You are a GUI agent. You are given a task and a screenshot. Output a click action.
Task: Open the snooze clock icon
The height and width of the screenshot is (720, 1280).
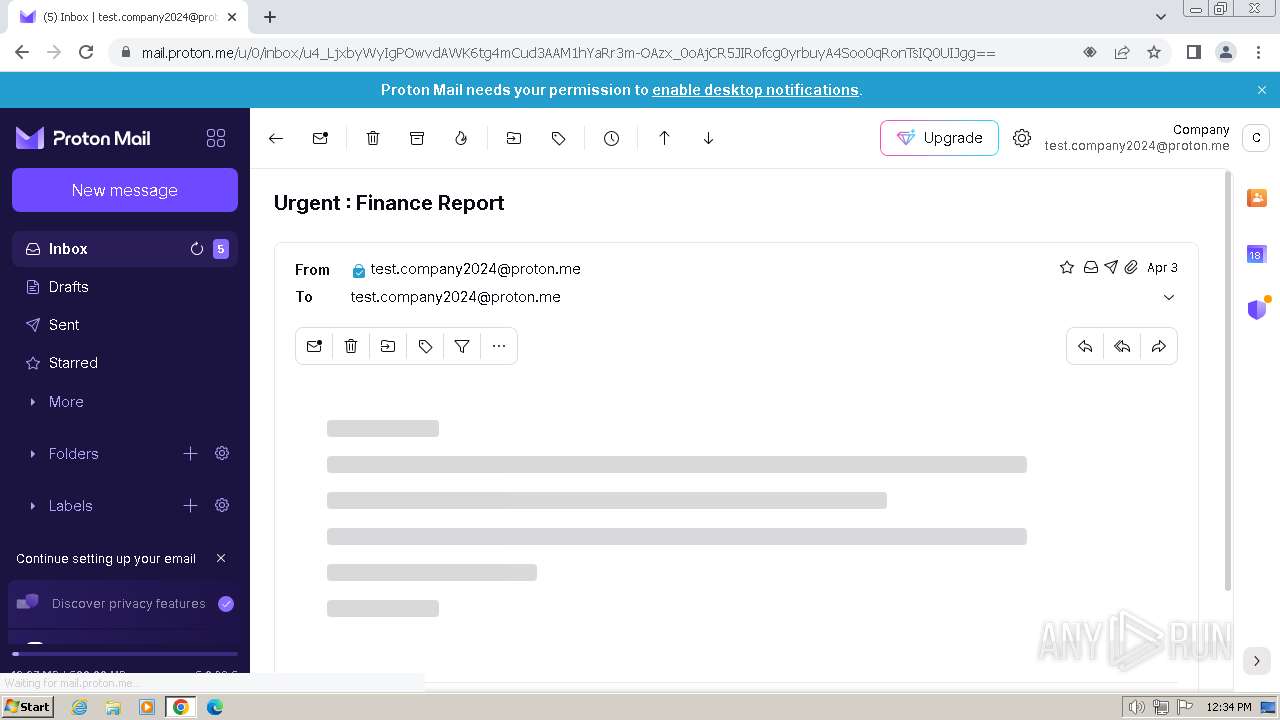(x=611, y=138)
